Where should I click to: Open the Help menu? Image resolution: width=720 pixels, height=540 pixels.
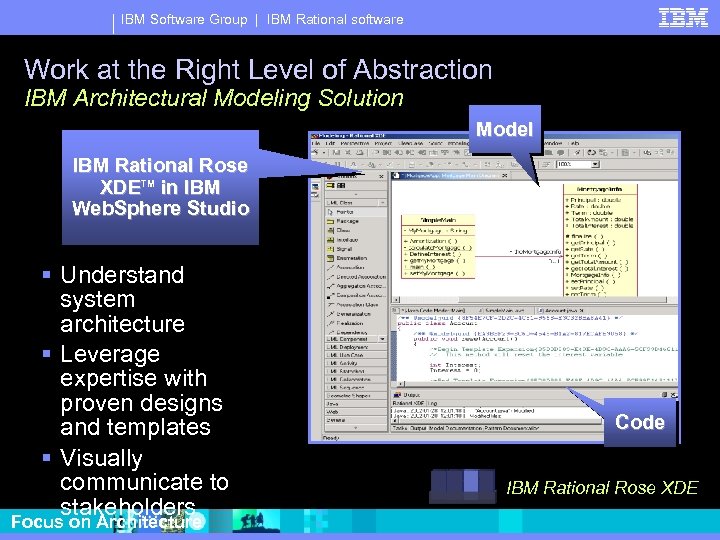(x=574, y=143)
